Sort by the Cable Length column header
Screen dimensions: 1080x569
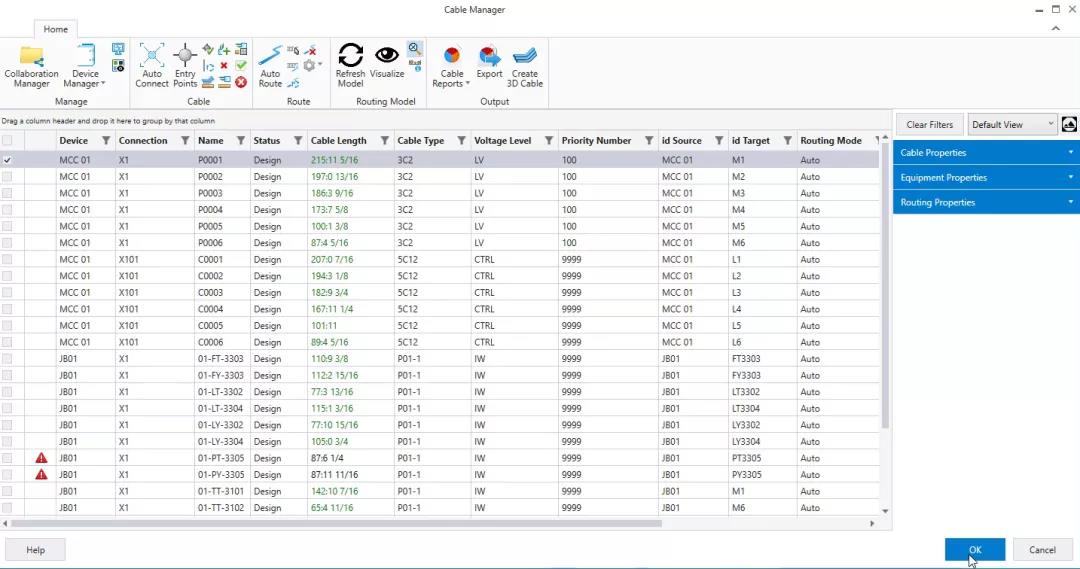[x=338, y=141]
